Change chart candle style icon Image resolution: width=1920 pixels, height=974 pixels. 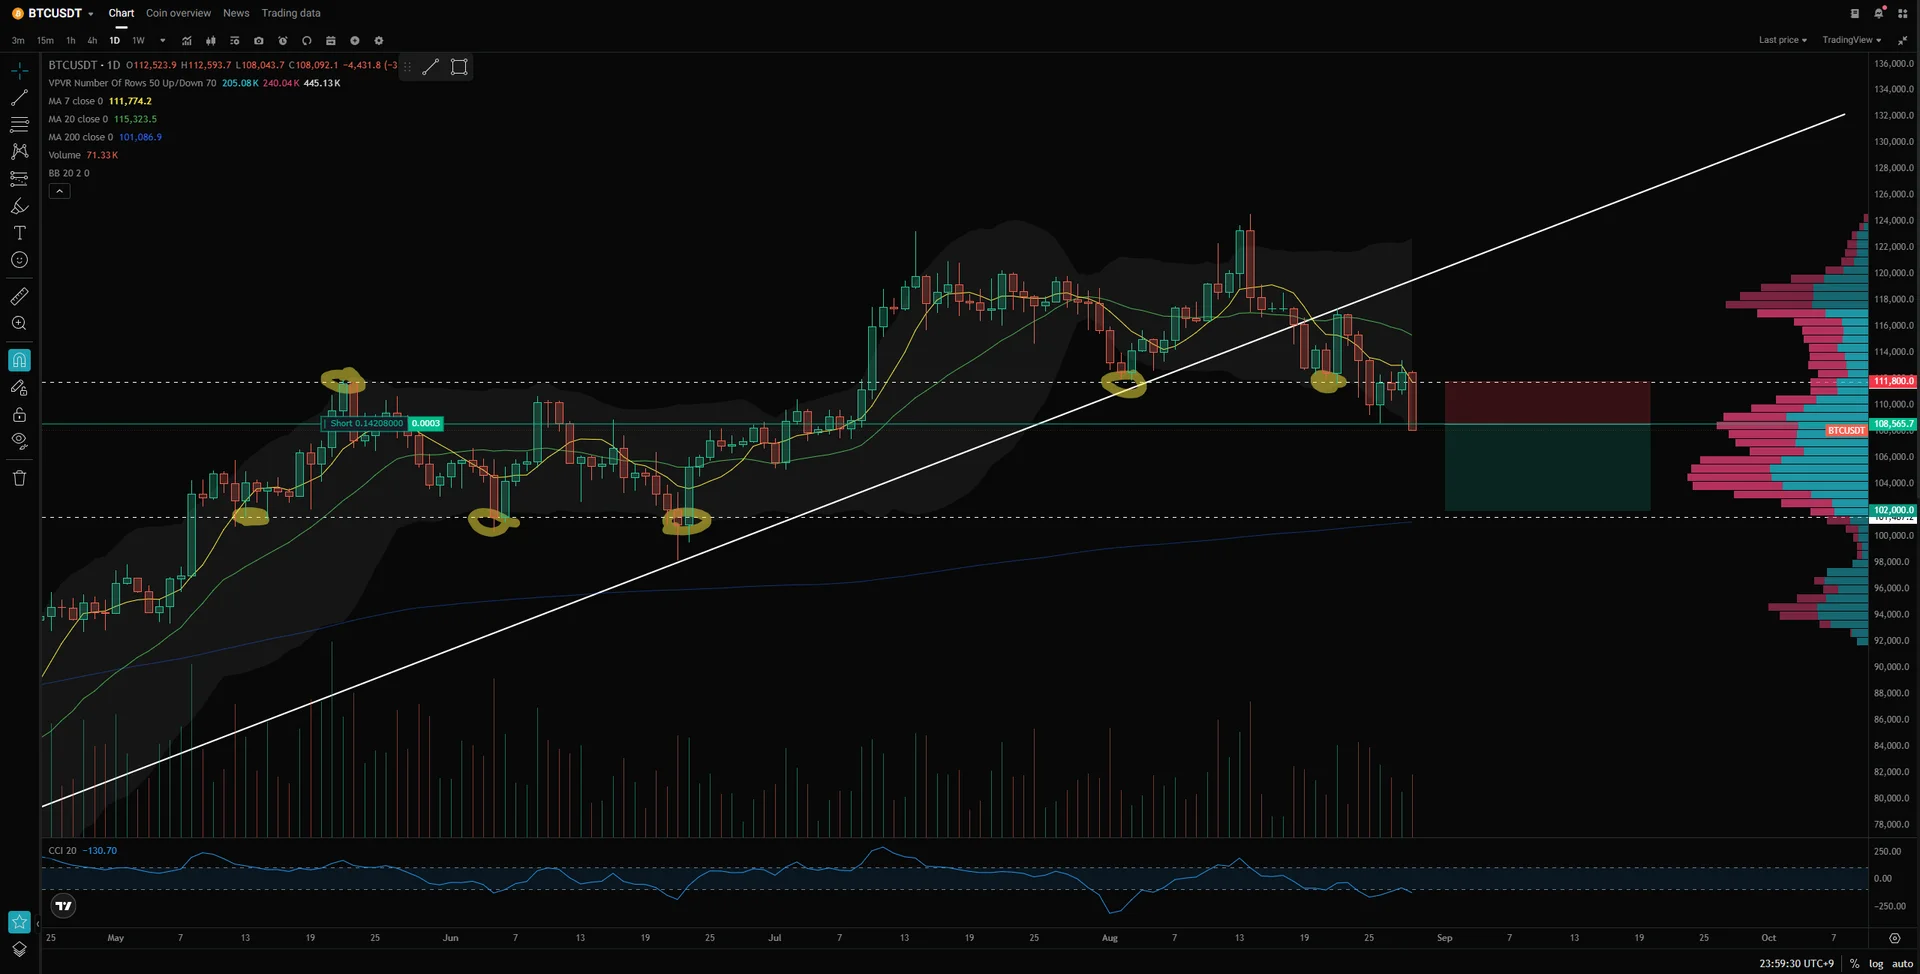tap(210, 41)
